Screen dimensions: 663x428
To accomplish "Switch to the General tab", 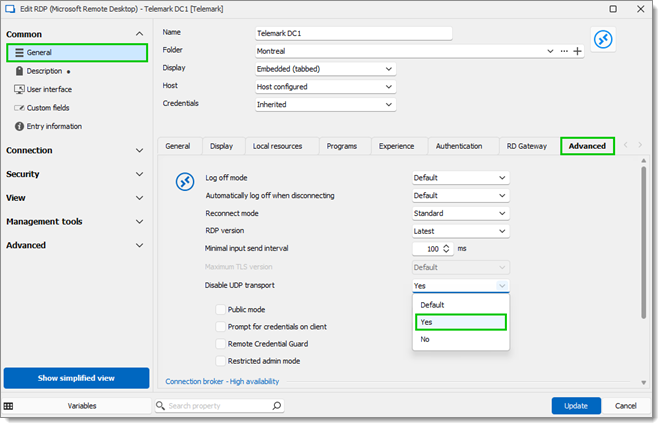I will click(178, 146).
